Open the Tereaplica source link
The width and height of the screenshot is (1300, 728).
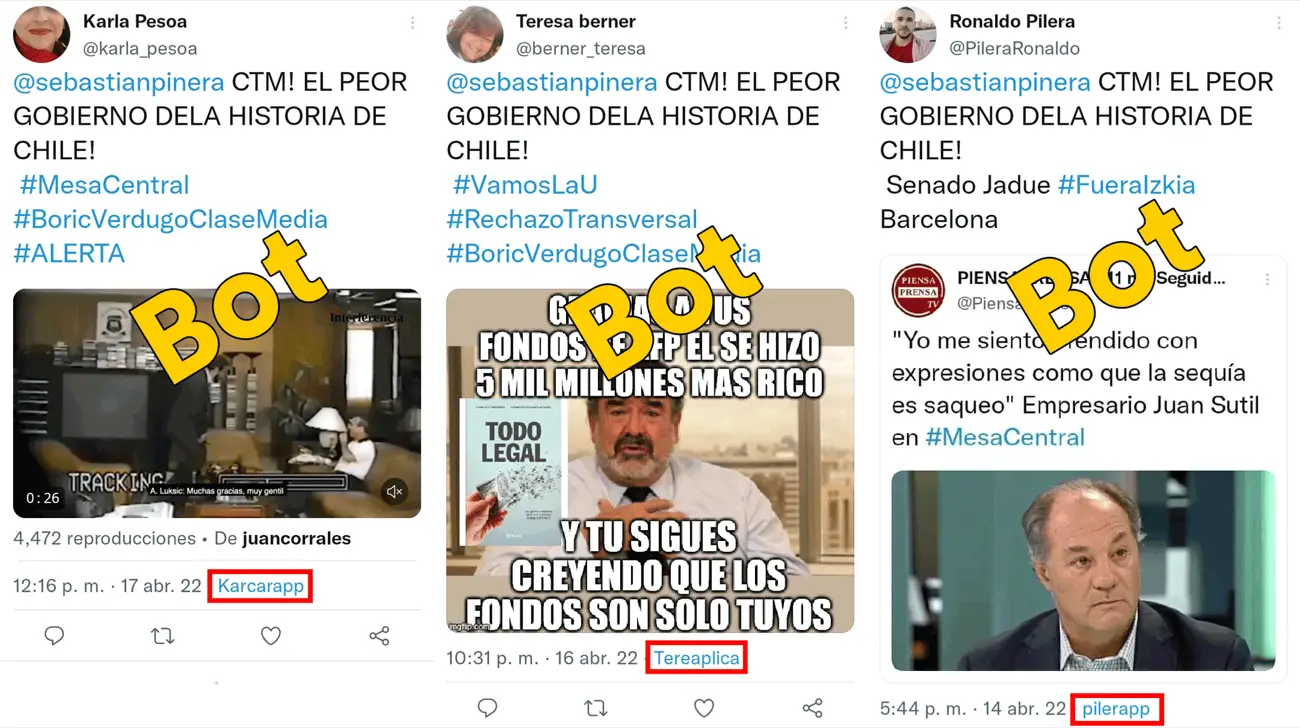point(697,658)
